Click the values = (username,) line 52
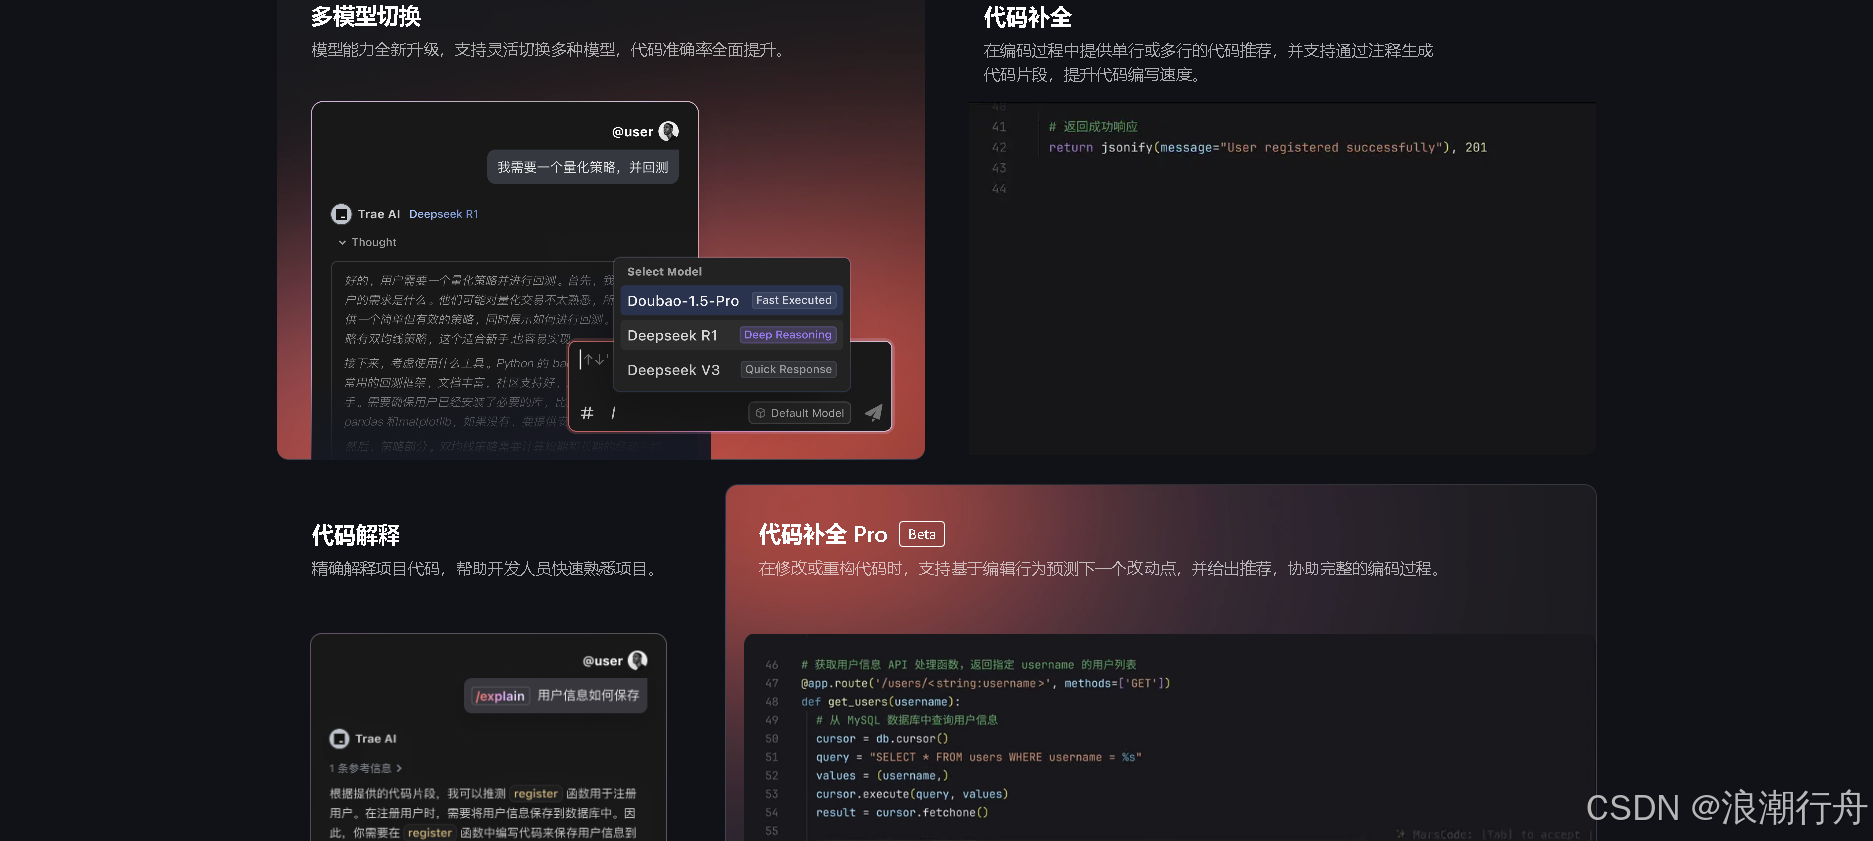Image resolution: width=1873 pixels, height=841 pixels. click(x=882, y=776)
